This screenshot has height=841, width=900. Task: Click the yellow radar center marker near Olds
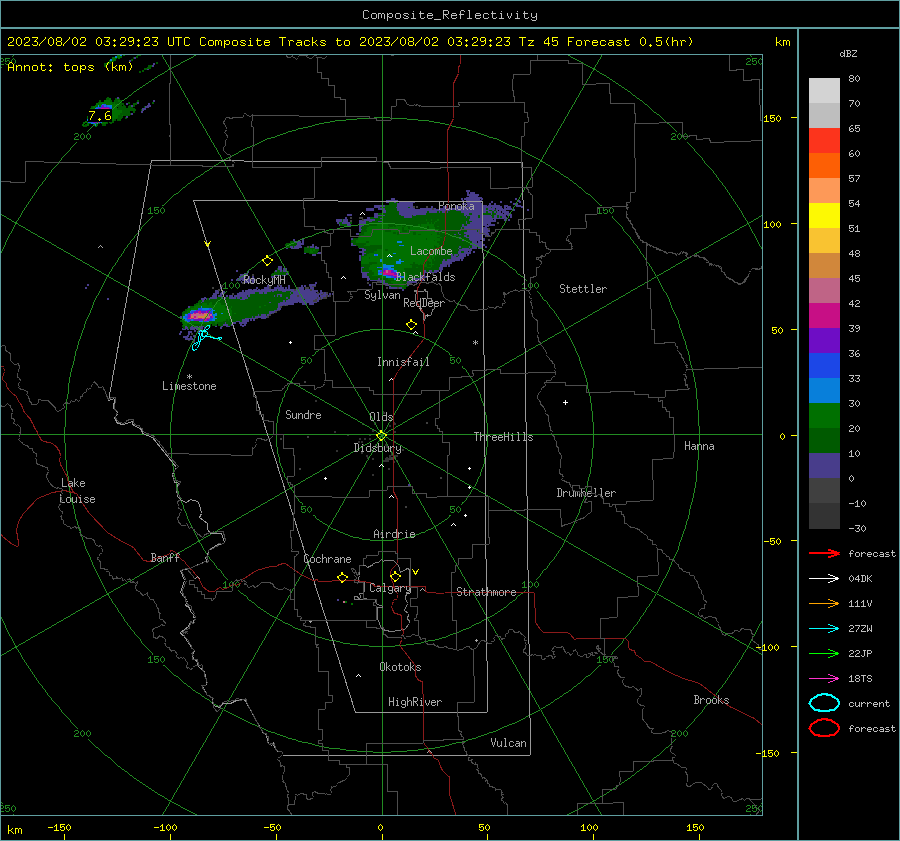pyautogui.click(x=381, y=436)
